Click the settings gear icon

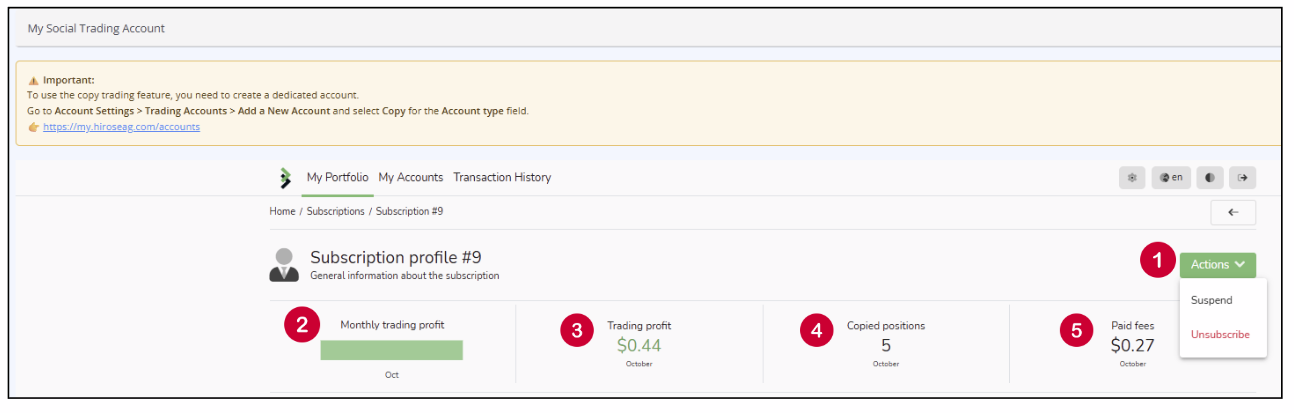coord(1132,178)
